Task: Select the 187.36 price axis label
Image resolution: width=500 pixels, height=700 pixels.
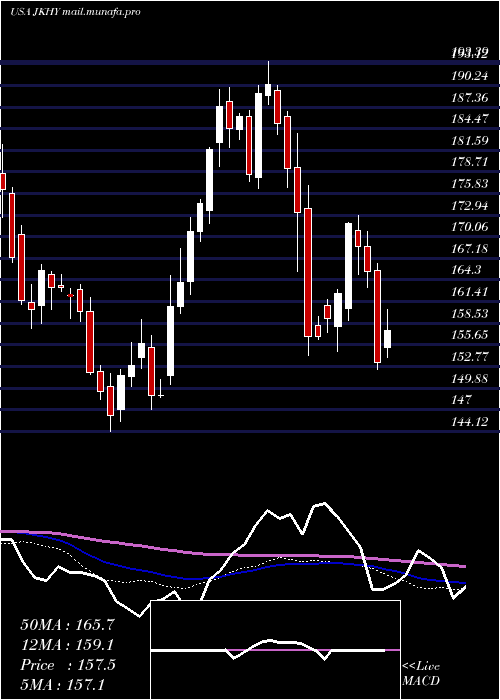Action: 470,97
